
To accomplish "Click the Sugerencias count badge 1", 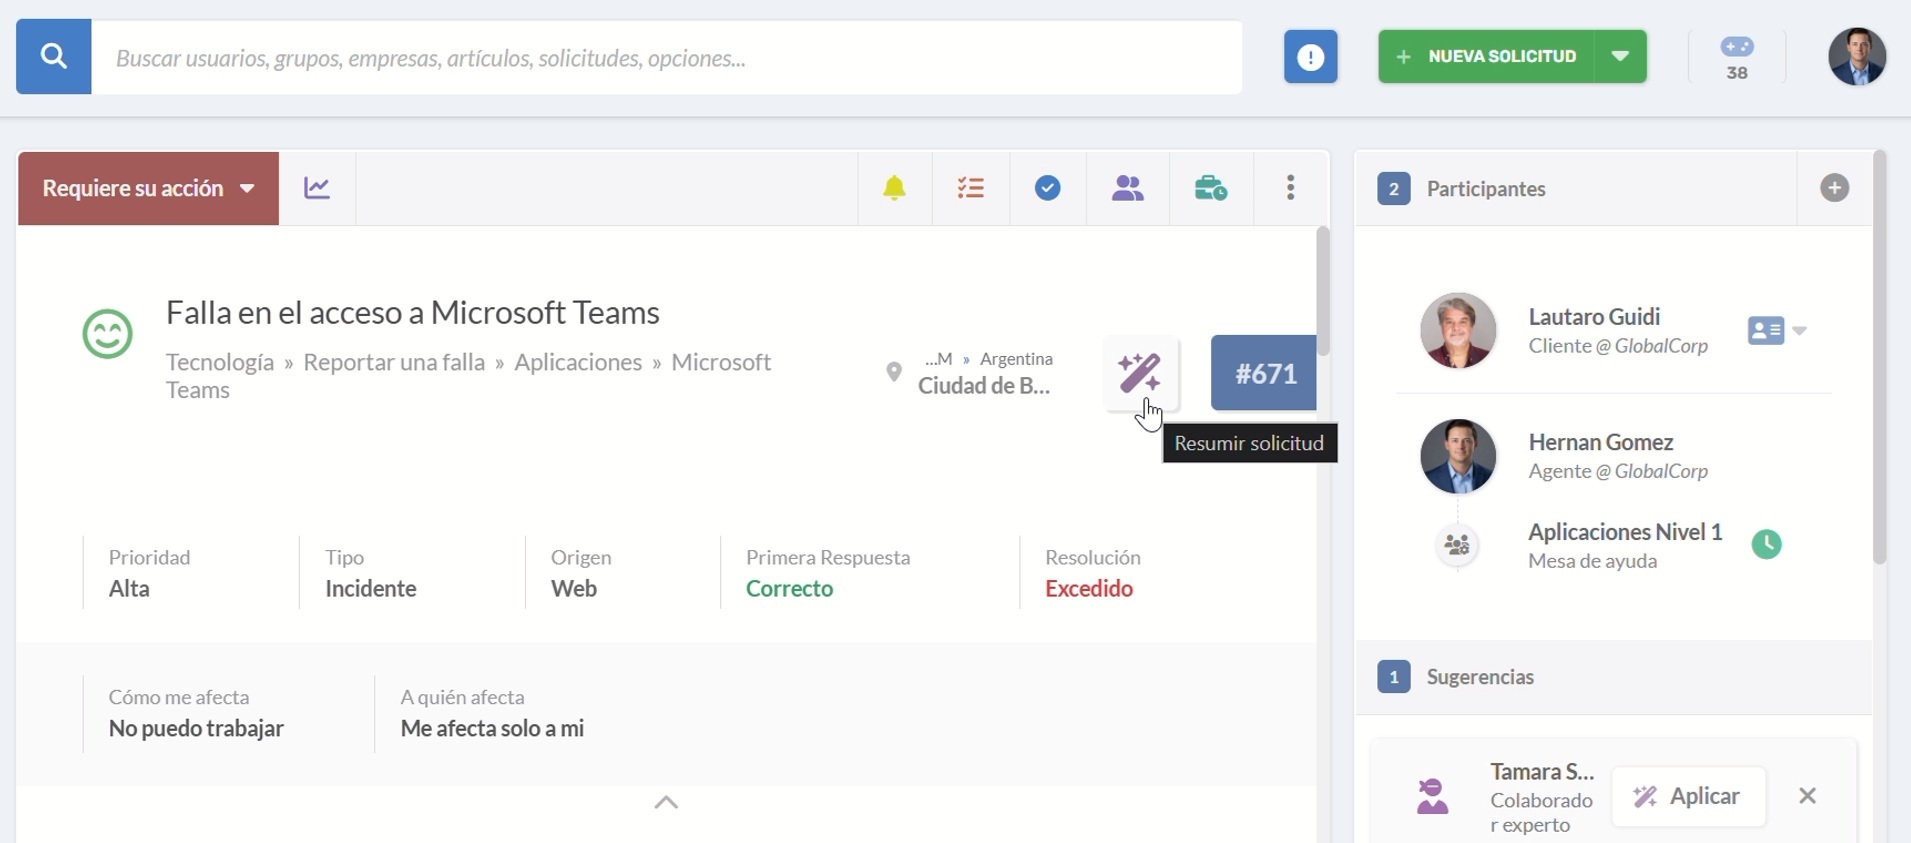I will click(x=1393, y=677).
